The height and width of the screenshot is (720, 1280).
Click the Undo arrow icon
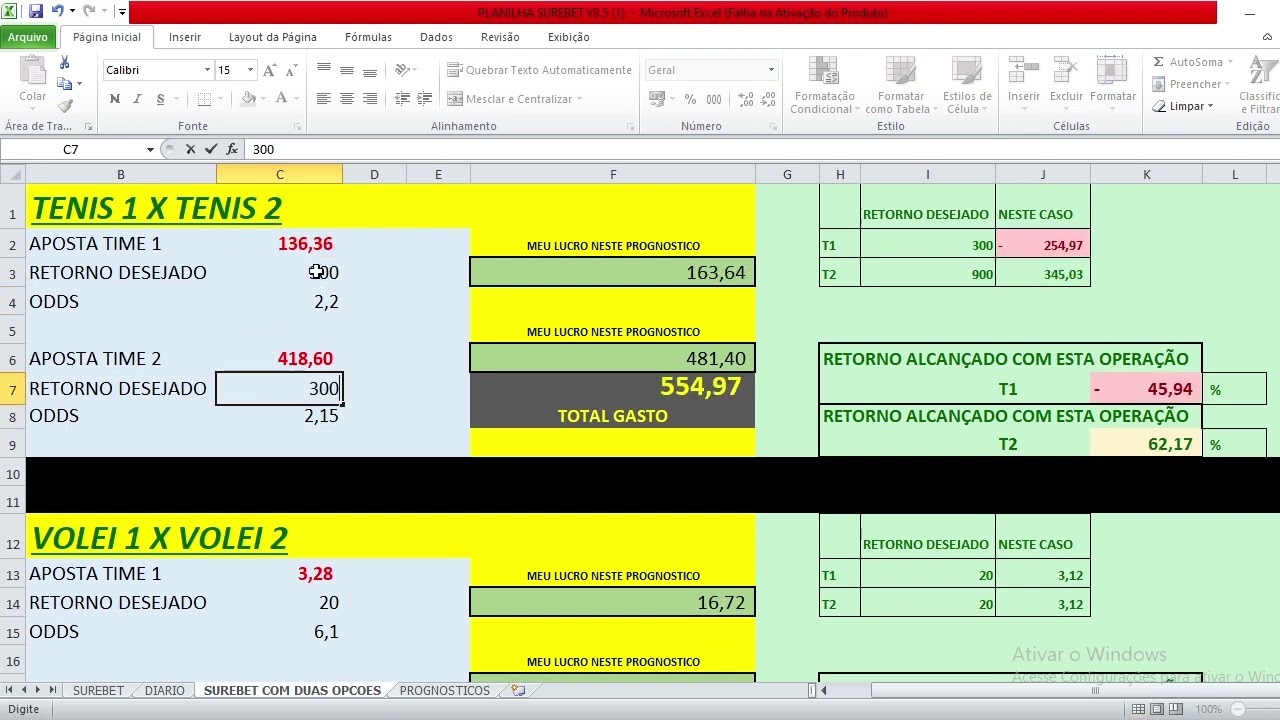(58, 12)
